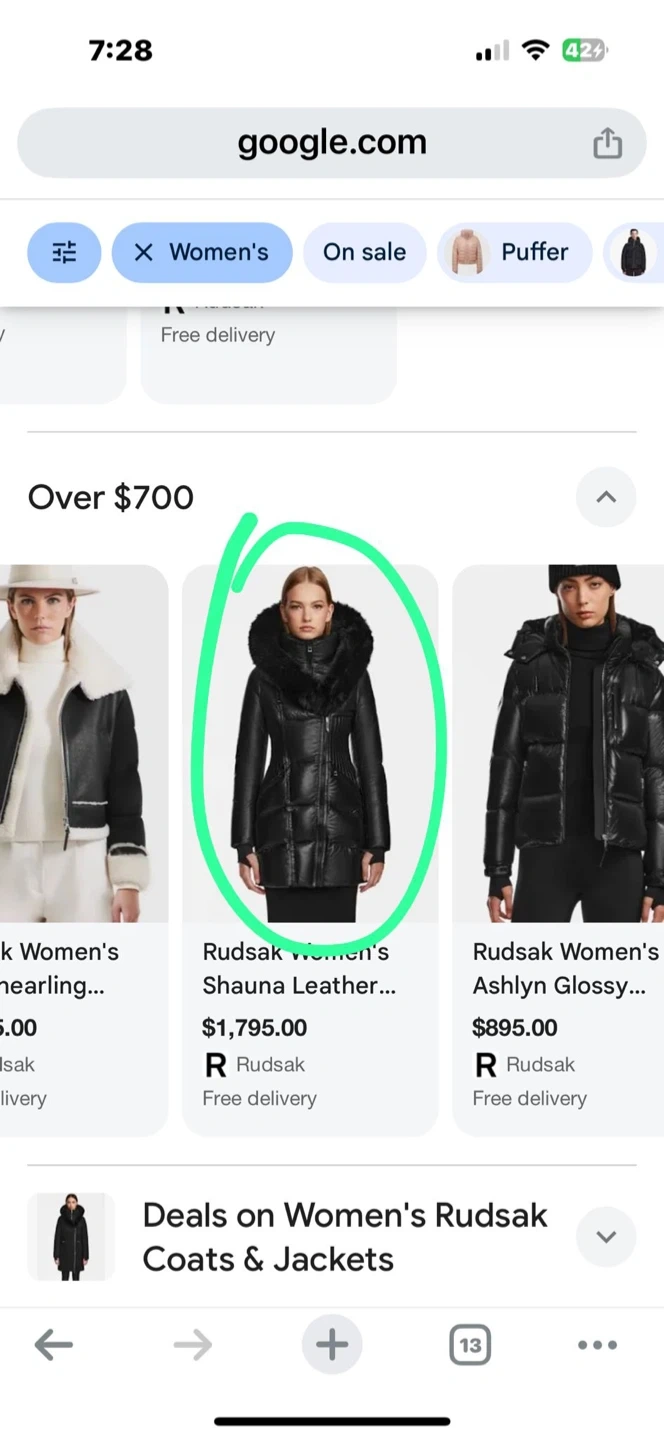Open the shearling jacket product image
This screenshot has height=1440, width=664.
84,743
